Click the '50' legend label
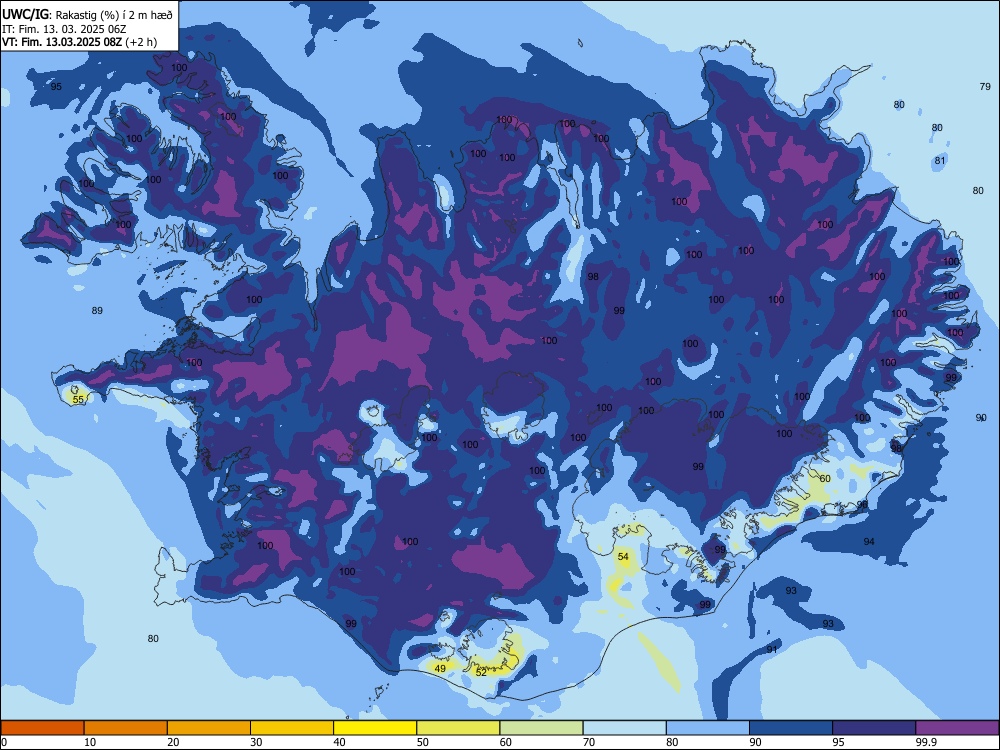Screen dimensions: 1000x750 click(423, 742)
